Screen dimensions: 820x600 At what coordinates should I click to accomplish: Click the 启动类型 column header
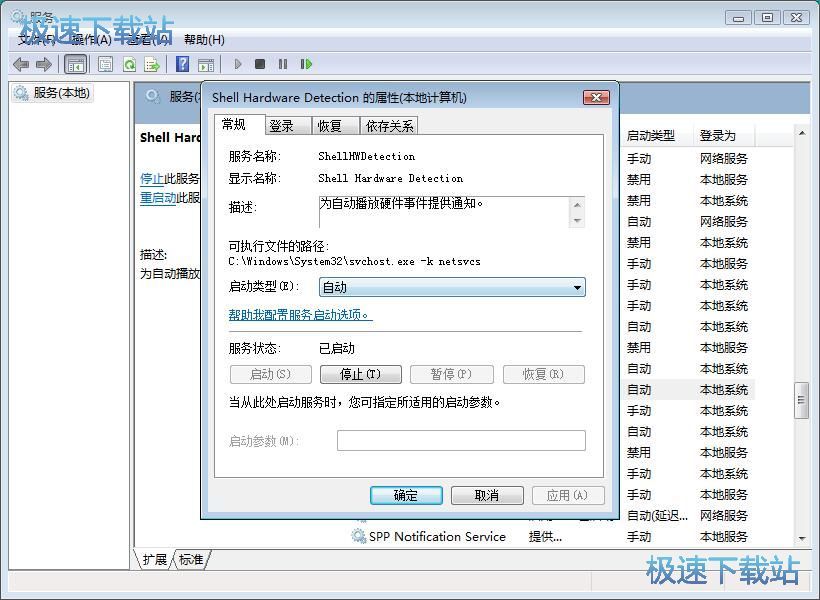pyautogui.click(x=656, y=136)
